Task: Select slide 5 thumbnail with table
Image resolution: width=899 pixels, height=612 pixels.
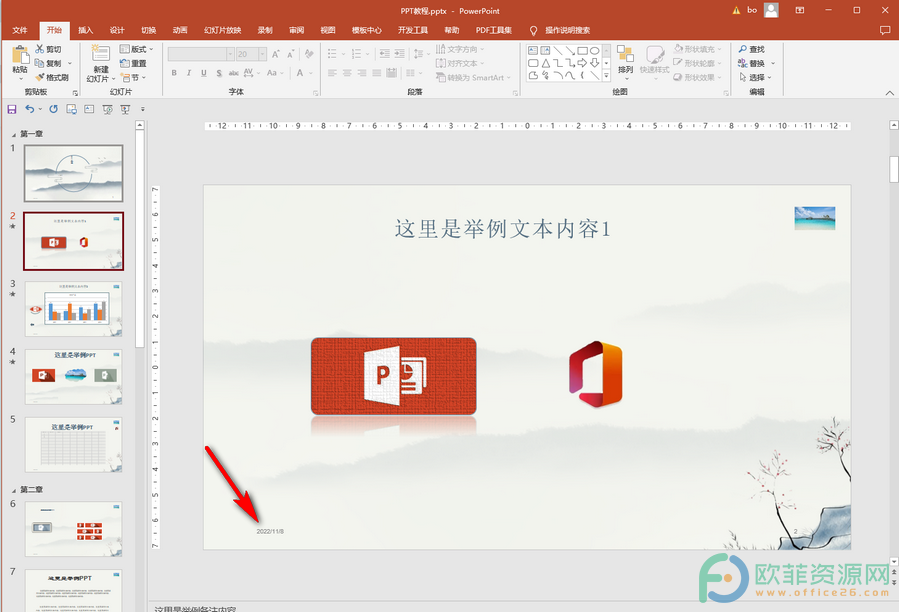Action: [73, 445]
